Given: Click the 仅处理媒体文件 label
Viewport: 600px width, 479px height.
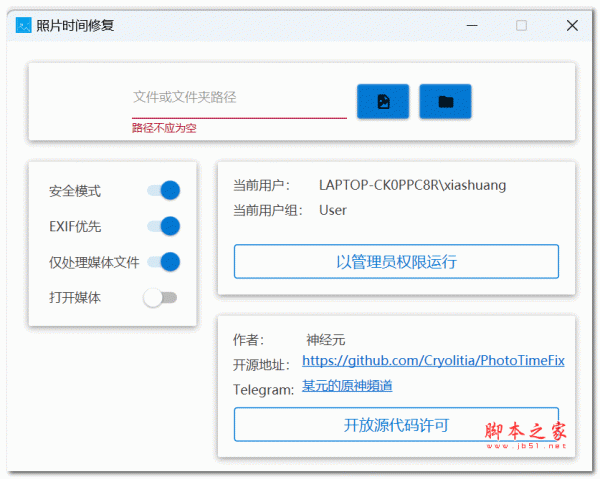Looking at the screenshot, I should click(94, 262).
